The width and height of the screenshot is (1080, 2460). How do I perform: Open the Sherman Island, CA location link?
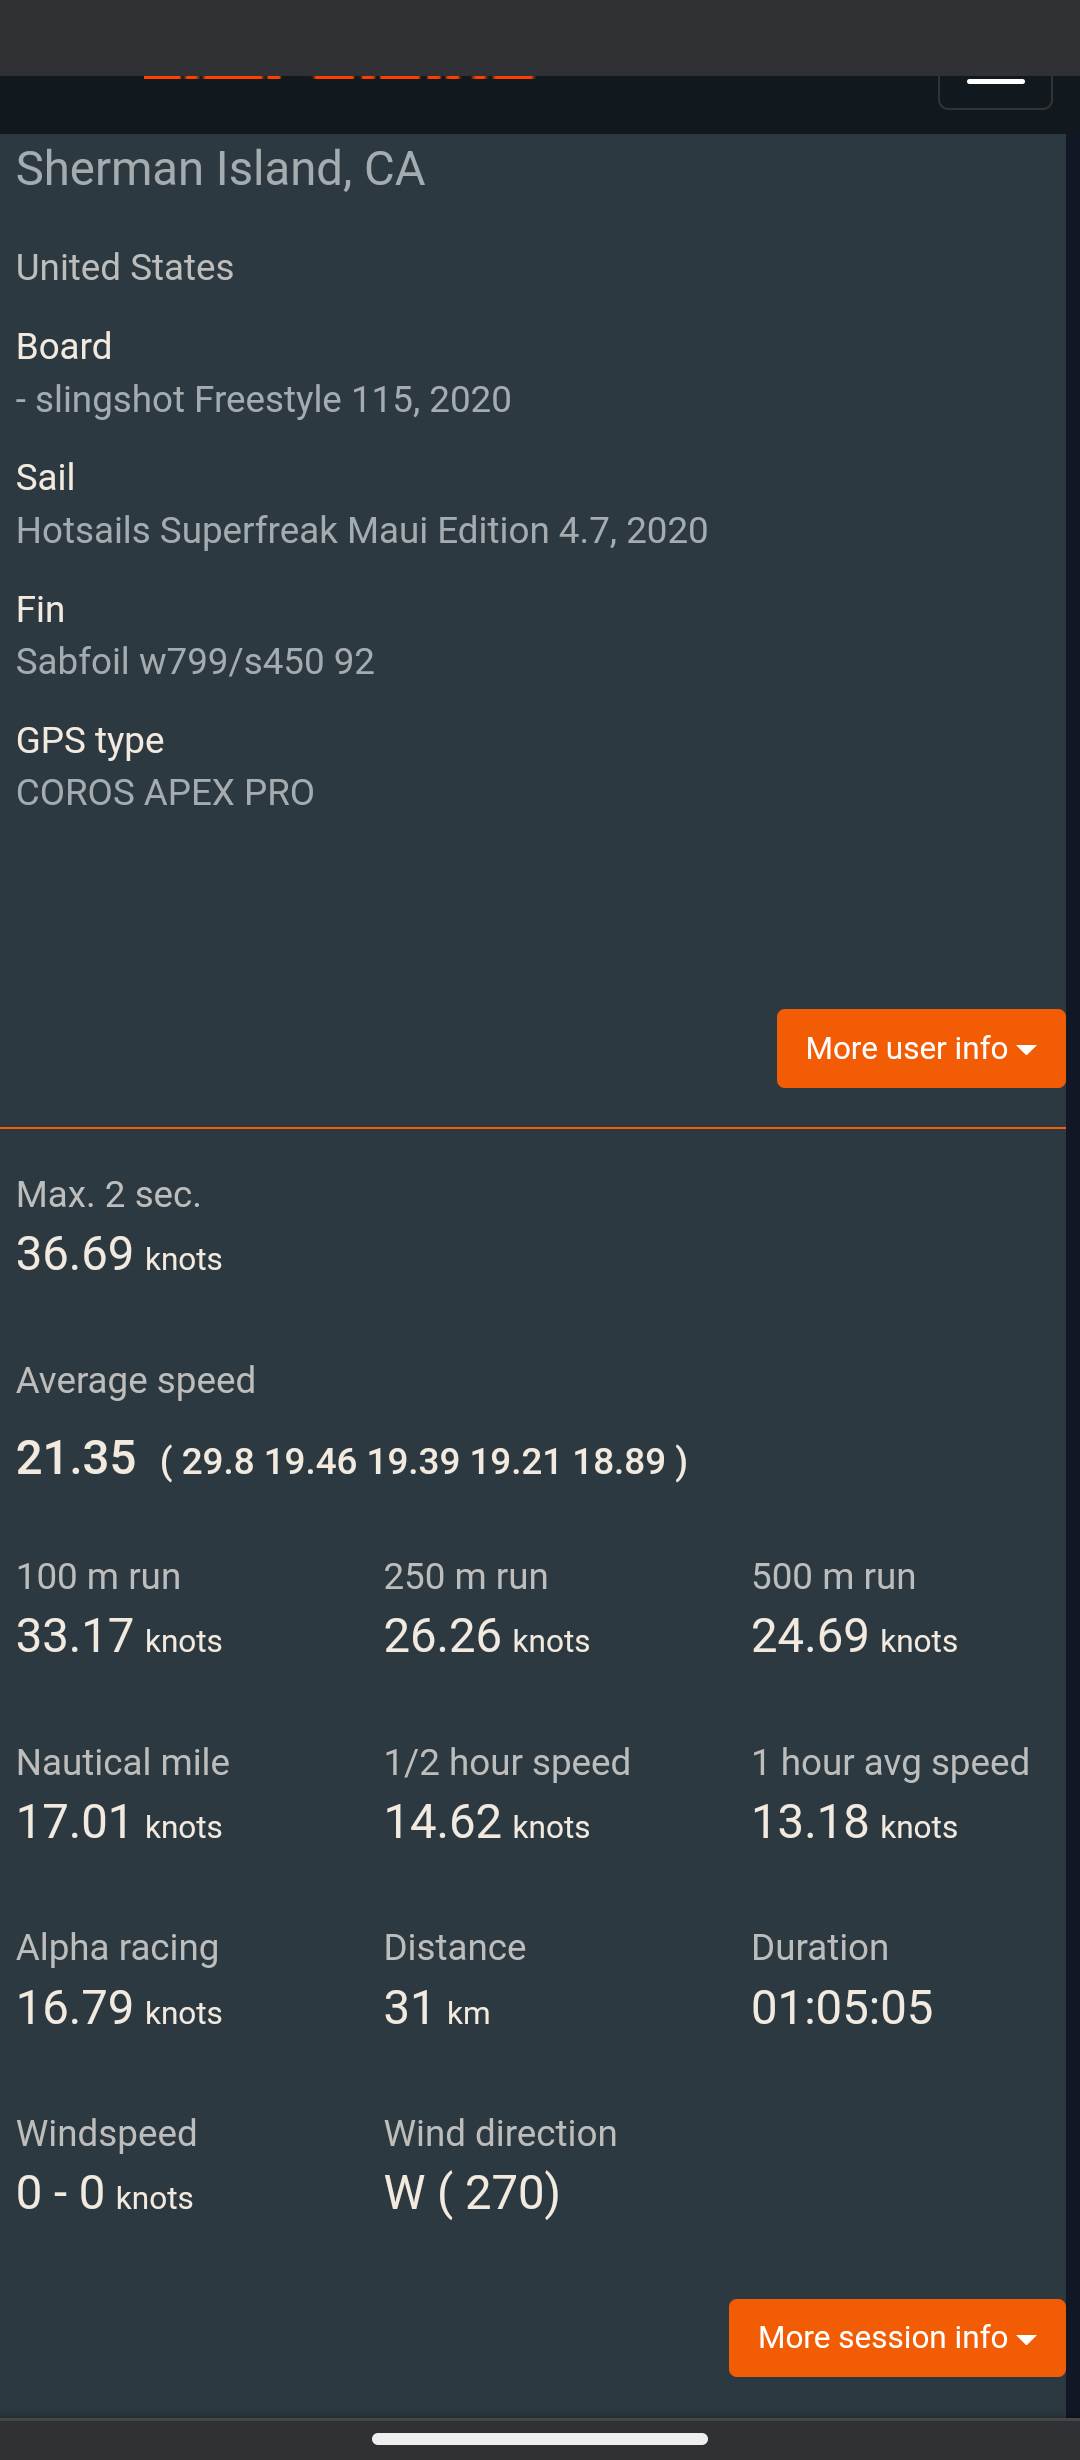tap(220, 168)
